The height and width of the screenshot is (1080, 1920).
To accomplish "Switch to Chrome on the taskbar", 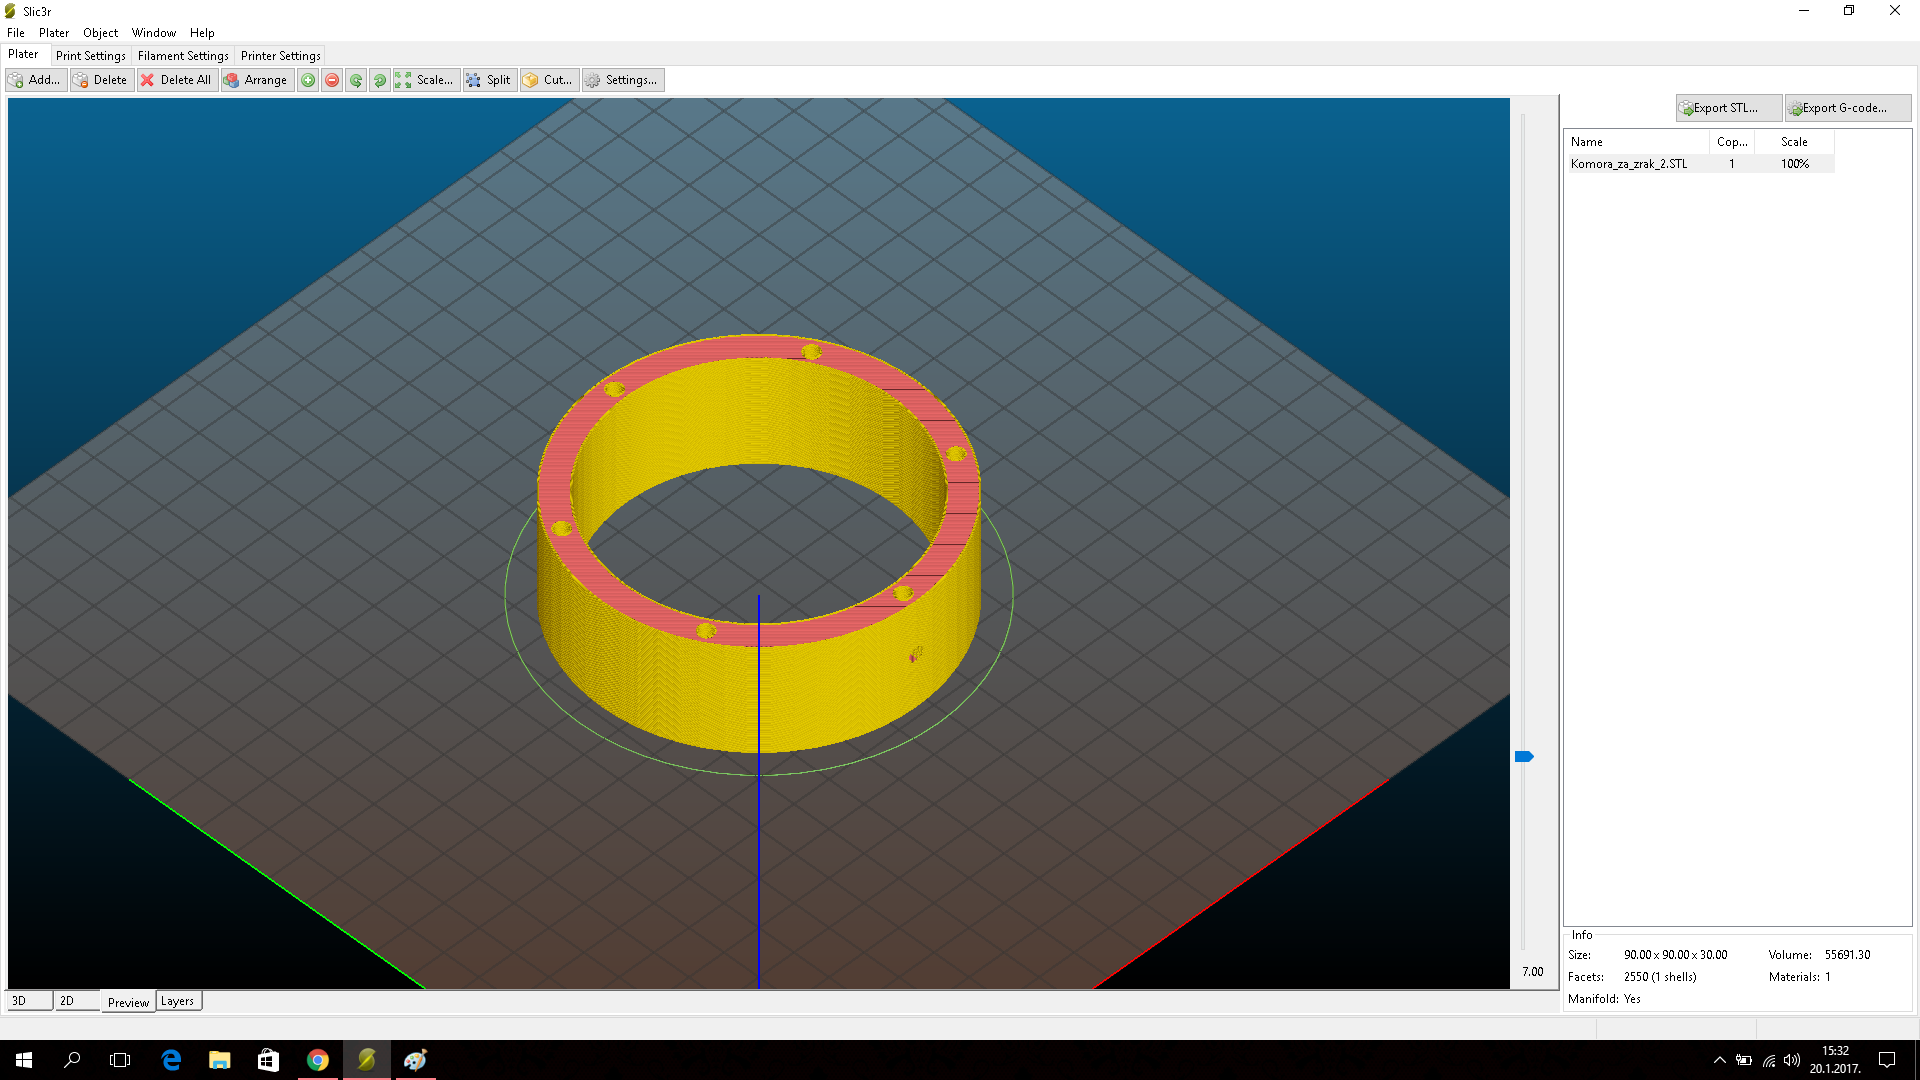I will (x=318, y=1060).
